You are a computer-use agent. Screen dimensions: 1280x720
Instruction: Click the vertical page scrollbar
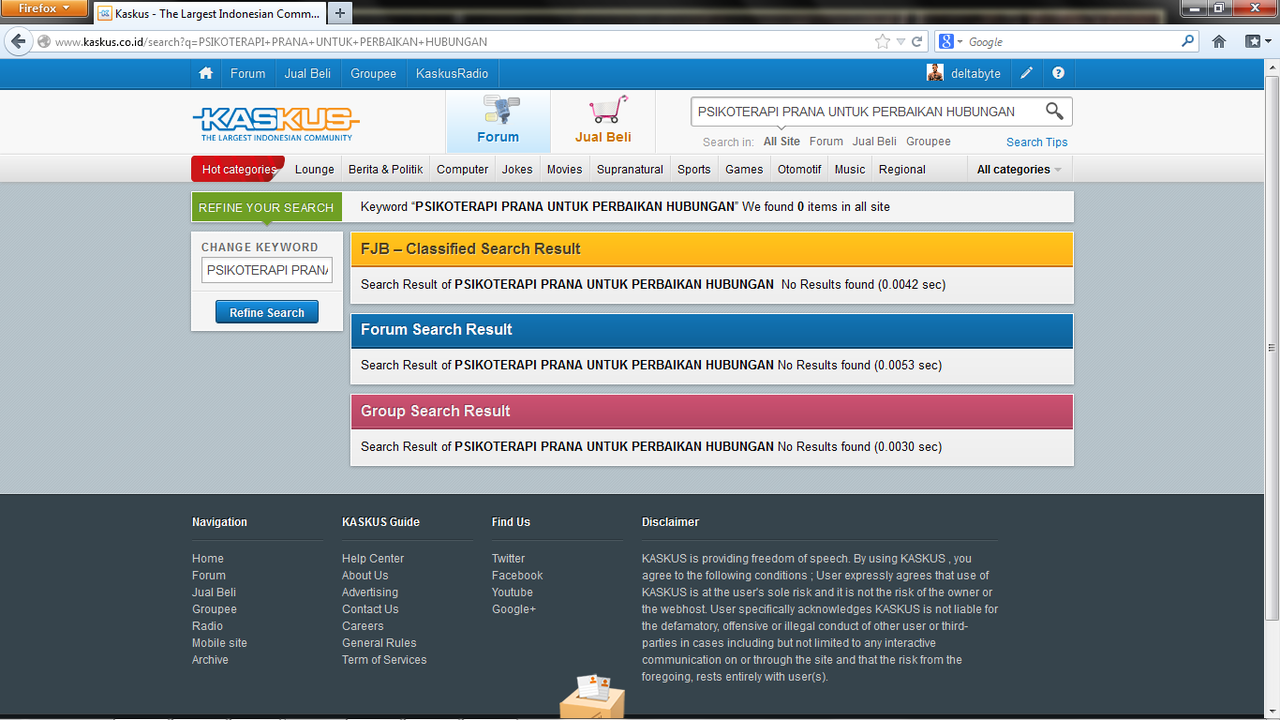coord(1272,350)
